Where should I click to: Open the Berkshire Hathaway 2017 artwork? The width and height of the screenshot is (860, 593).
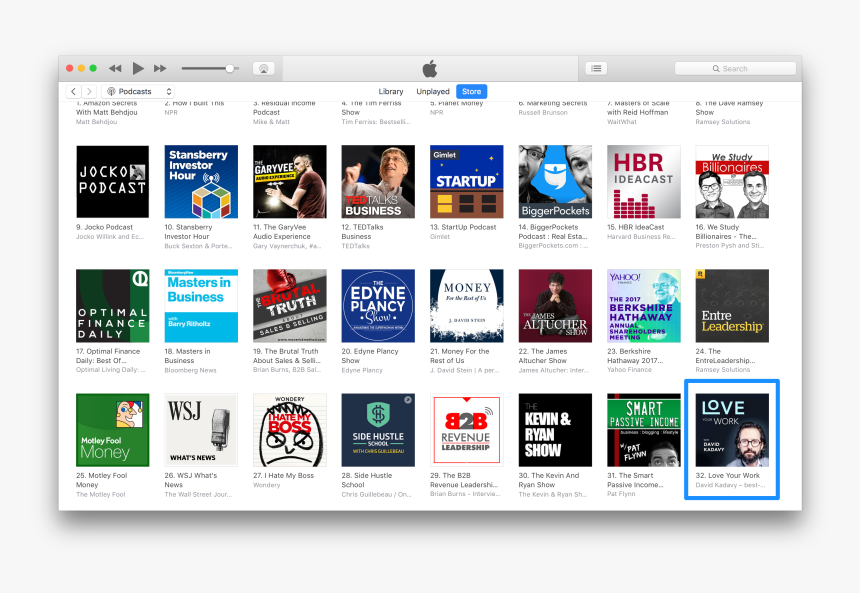click(644, 306)
